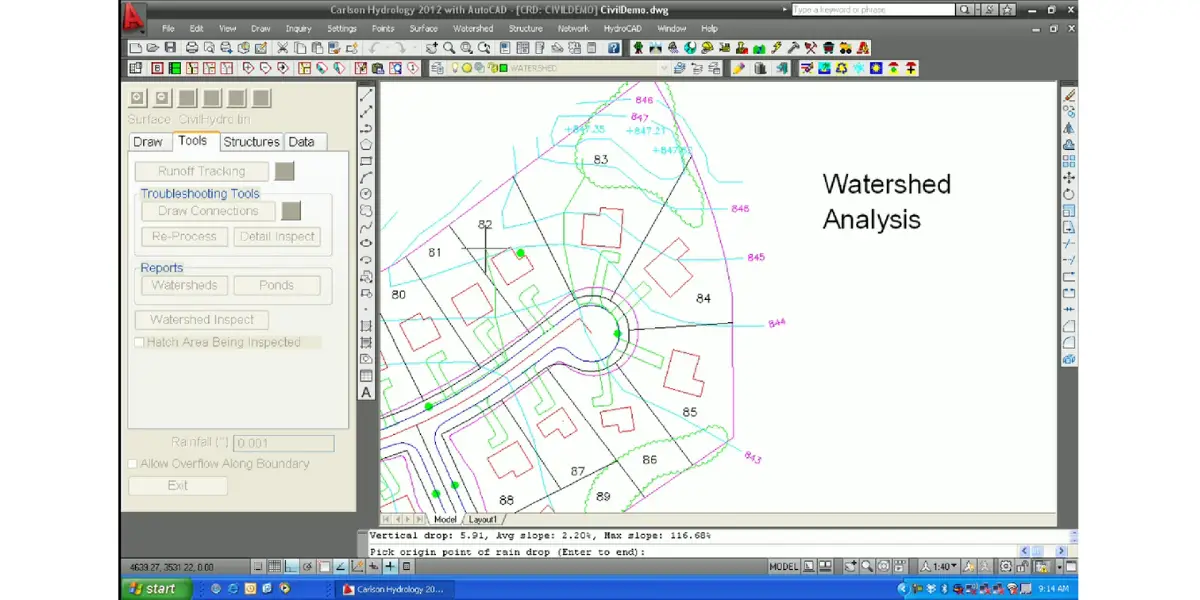
Task: Click the Watershed Inspect button
Action: [x=202, y=320]
